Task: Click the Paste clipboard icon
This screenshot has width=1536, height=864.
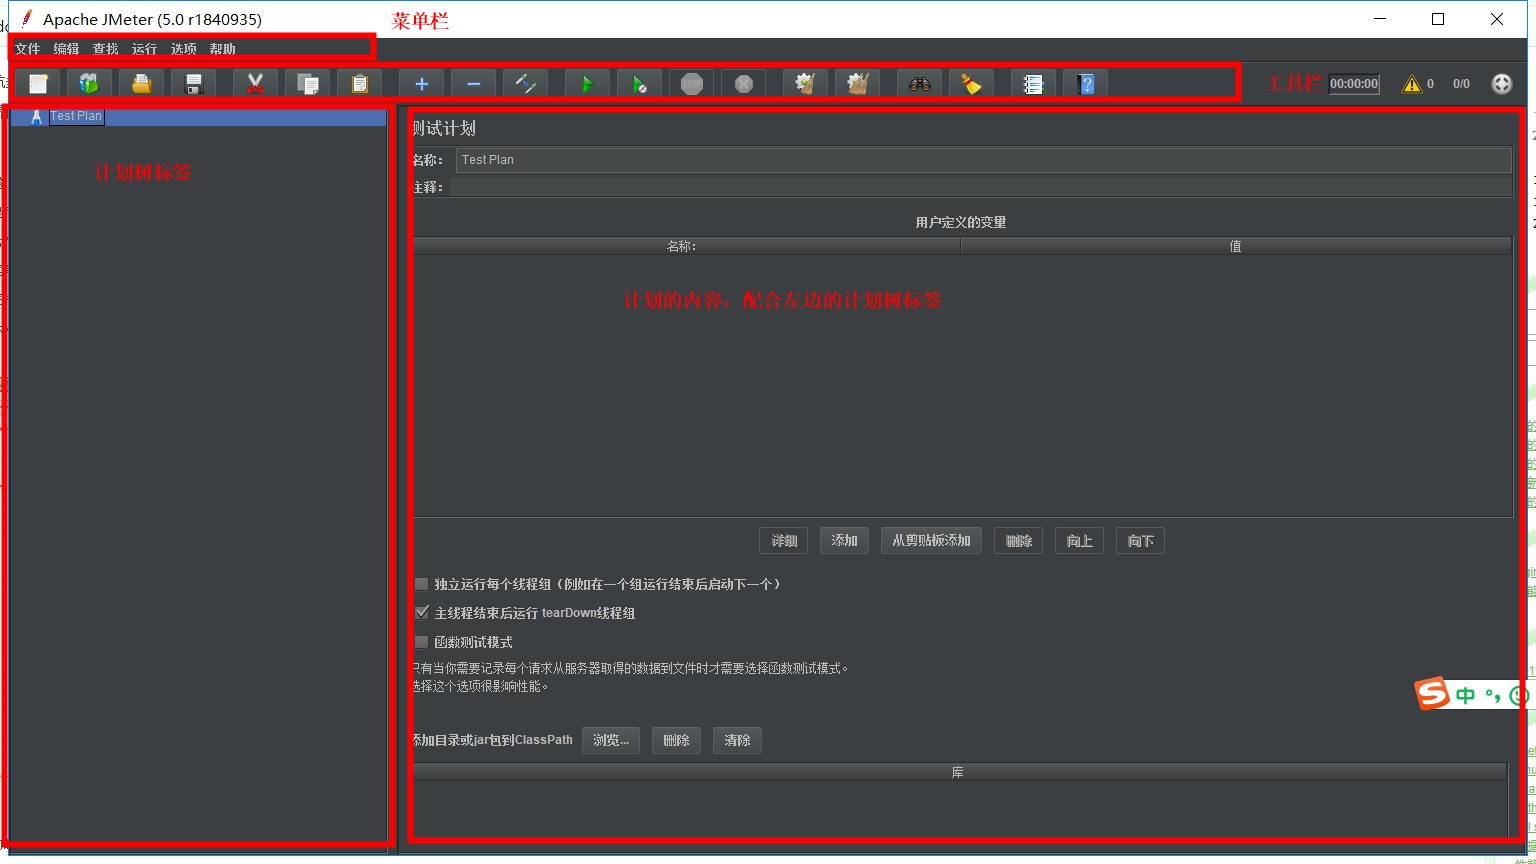Action: (x=360, y=84)
